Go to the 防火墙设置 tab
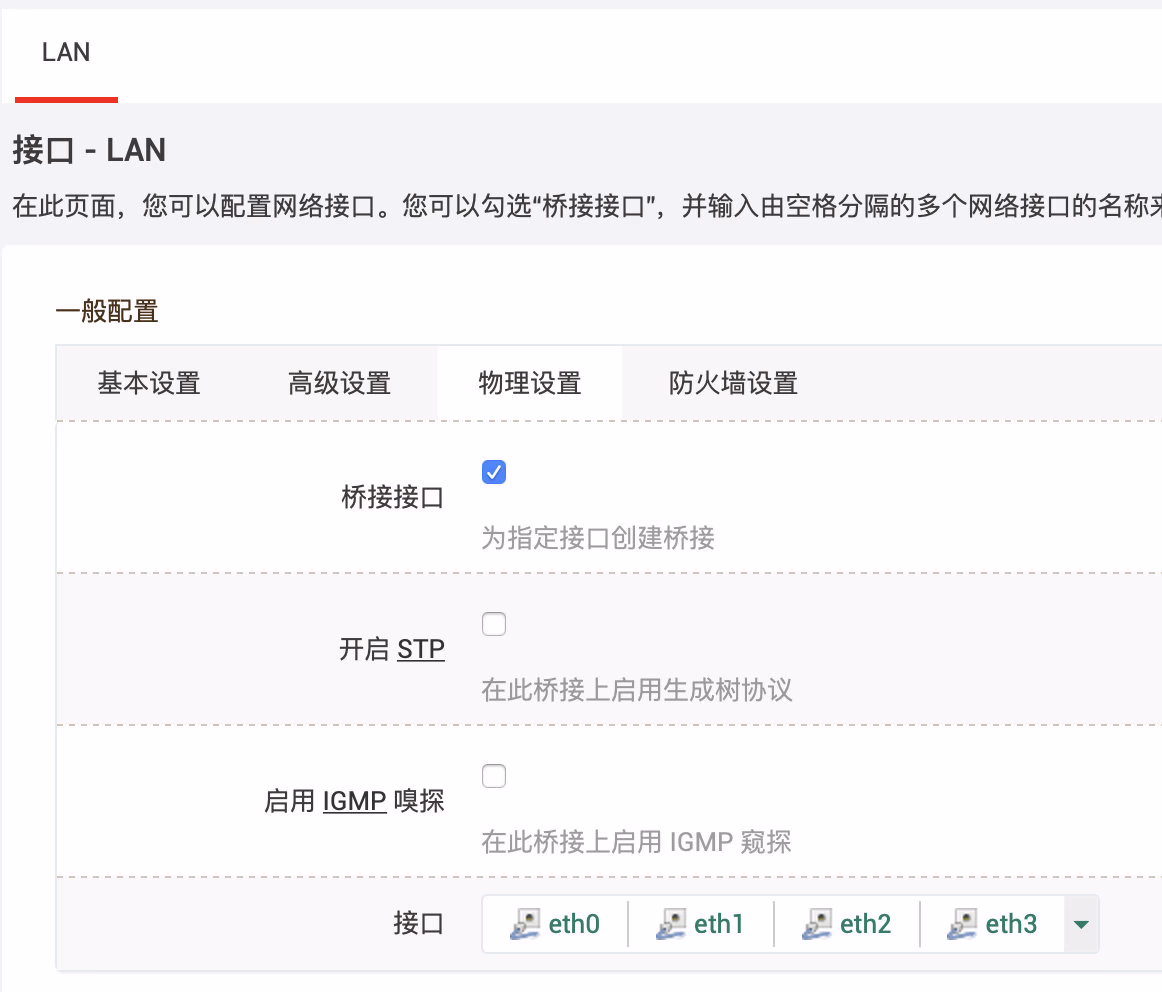This screenshot has width=1162, height=992. 733,383
